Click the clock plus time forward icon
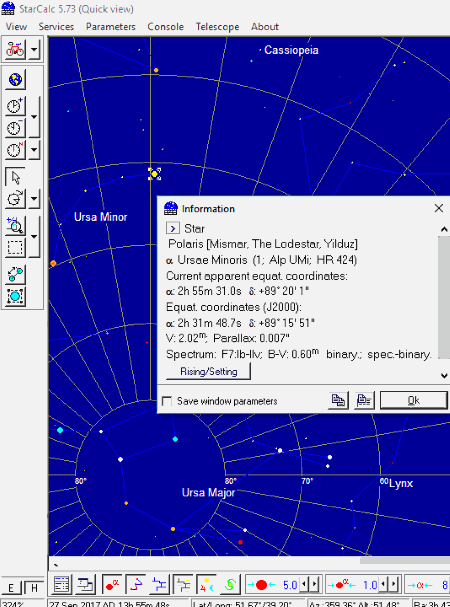Image resolution: width=450 pixels, height=607 pixels. click(x=15, y=105)
